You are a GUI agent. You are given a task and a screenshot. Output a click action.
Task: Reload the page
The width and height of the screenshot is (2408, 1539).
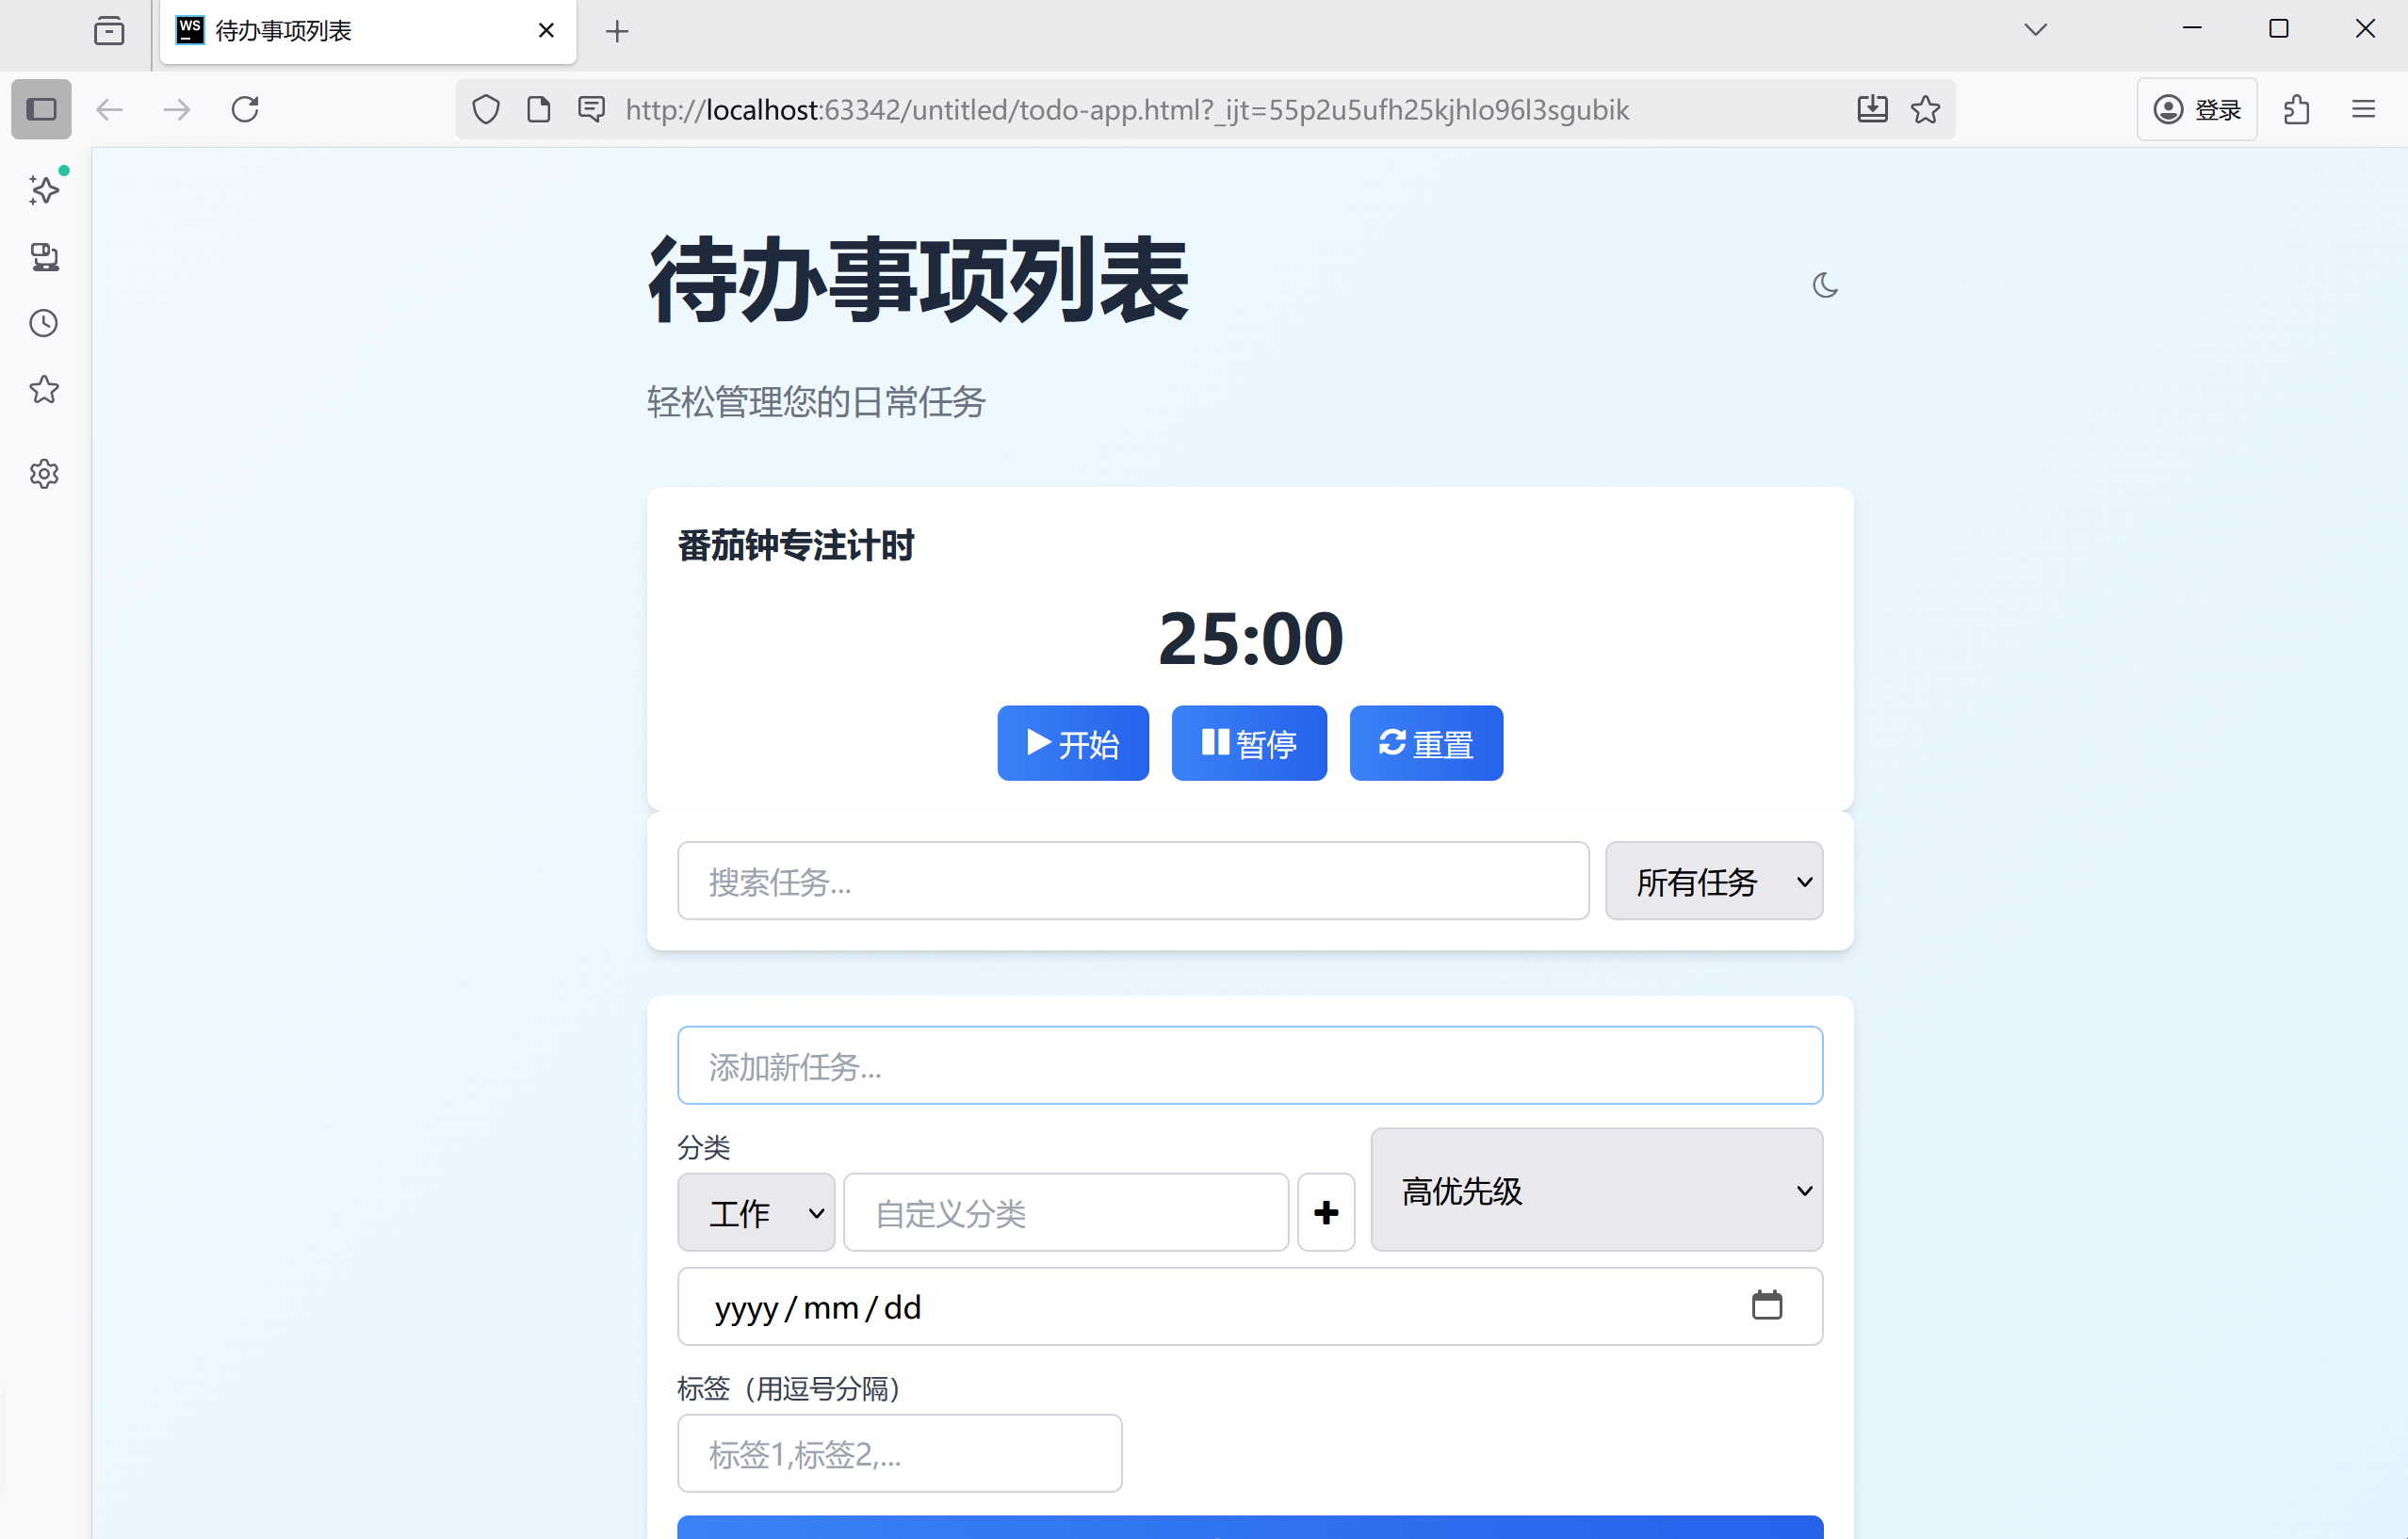pos(245,109)
